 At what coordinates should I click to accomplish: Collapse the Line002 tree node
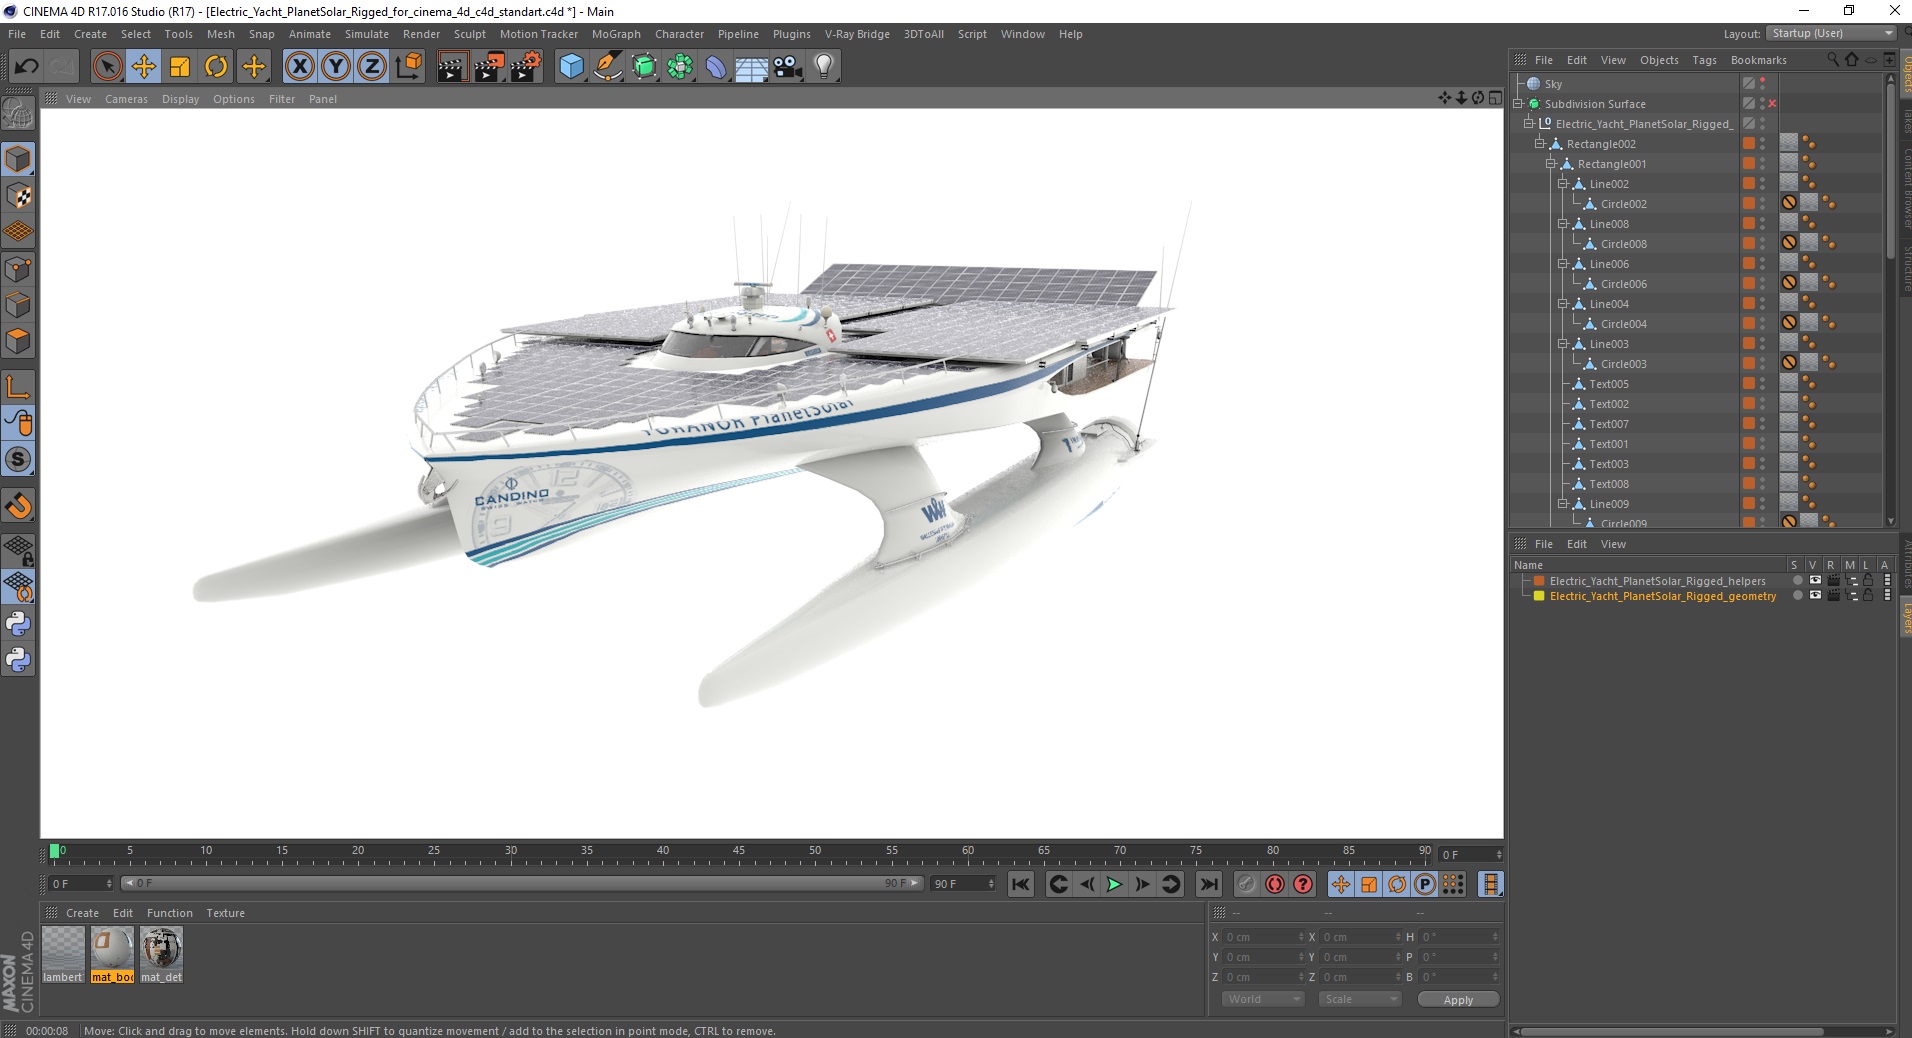click(1562, 183)
